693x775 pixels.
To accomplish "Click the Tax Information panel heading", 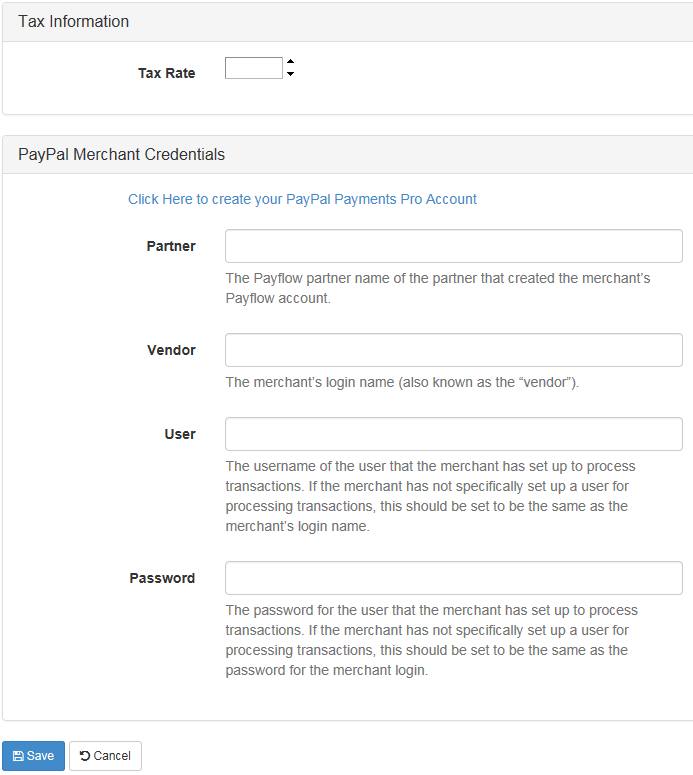I will [74, 21].
